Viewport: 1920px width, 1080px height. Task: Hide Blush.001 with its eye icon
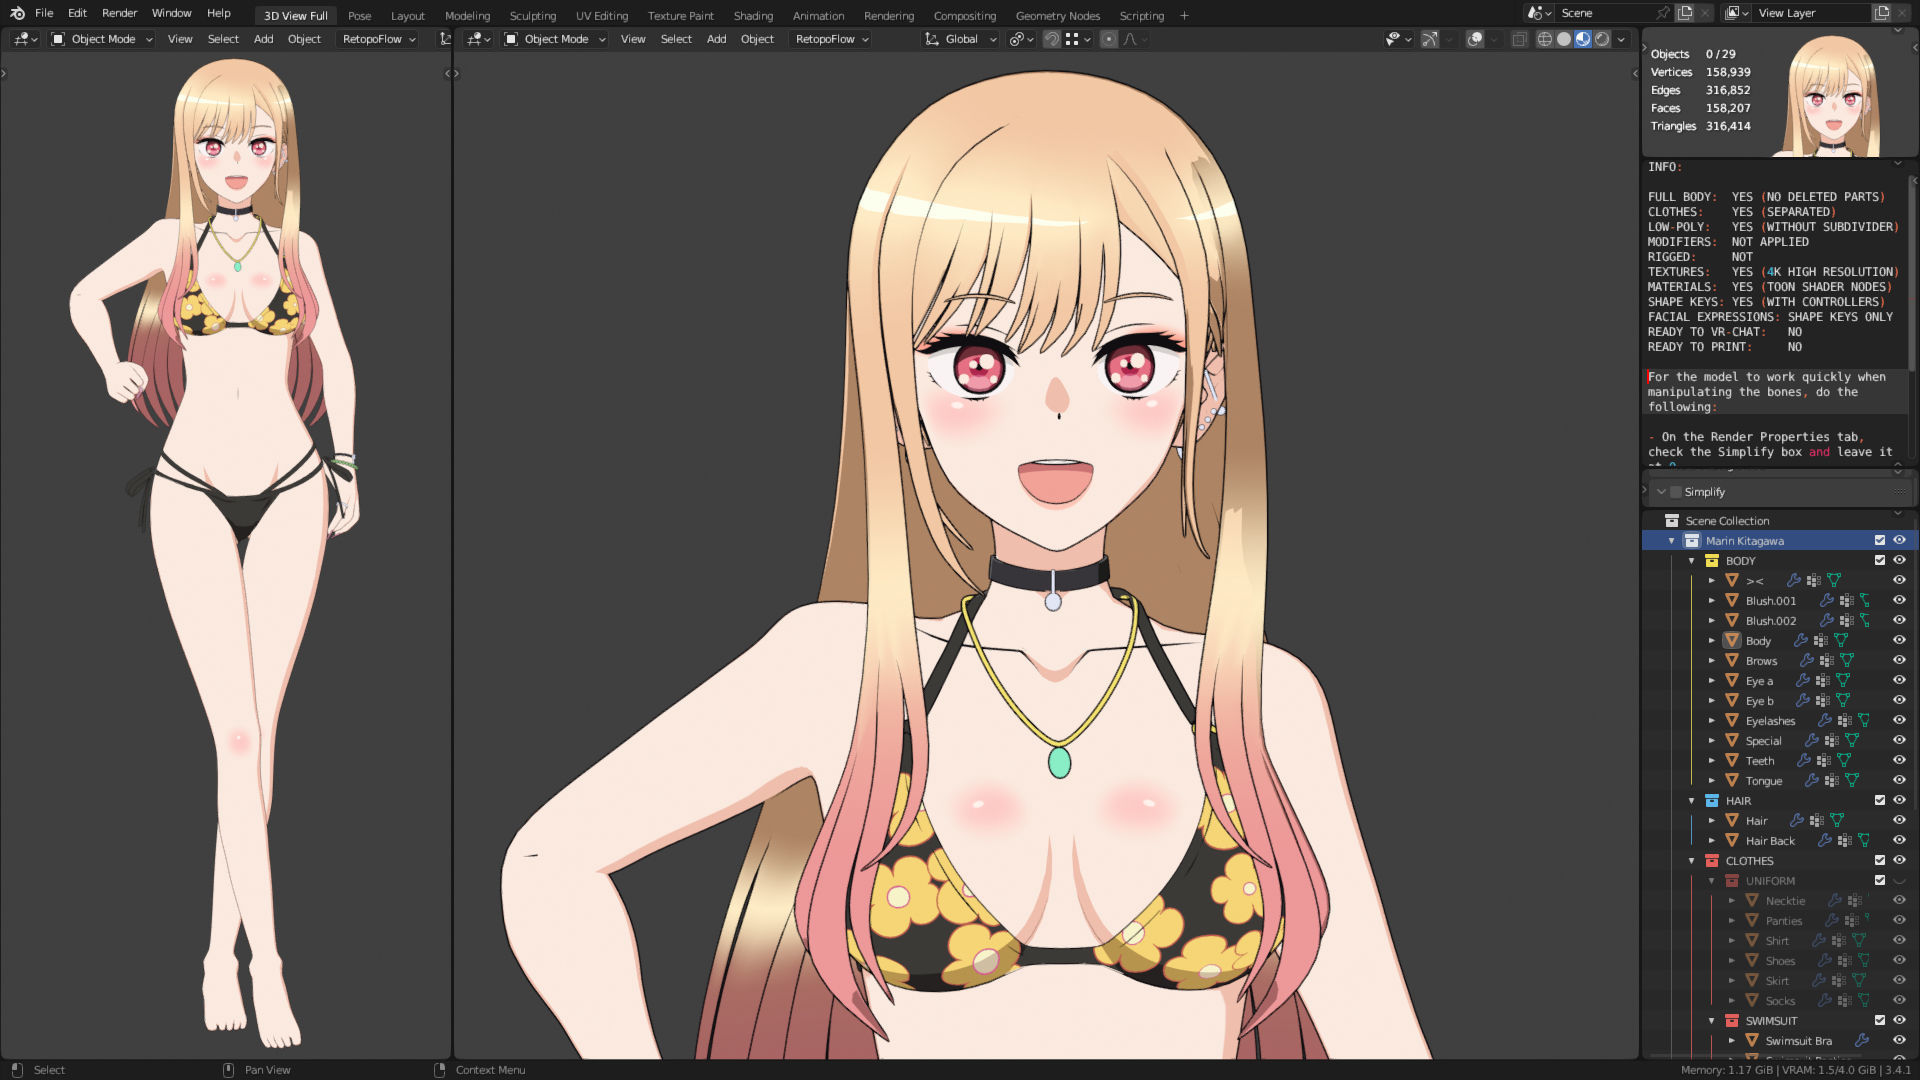(1899, 600)
